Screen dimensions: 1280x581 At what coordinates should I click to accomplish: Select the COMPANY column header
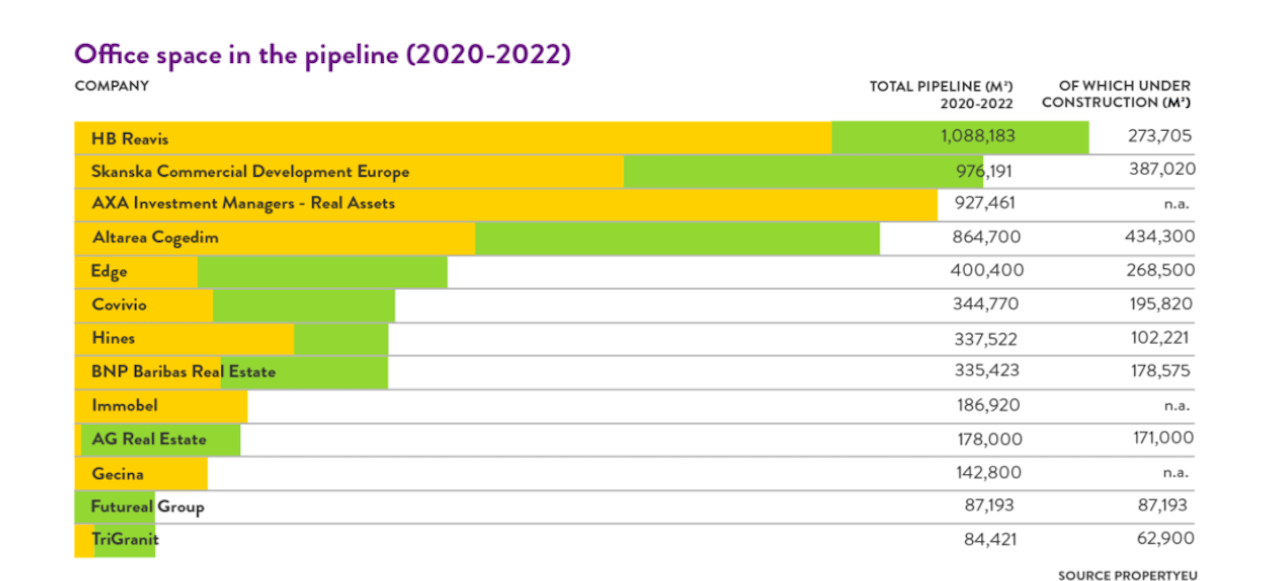click(x=111, y=86)
